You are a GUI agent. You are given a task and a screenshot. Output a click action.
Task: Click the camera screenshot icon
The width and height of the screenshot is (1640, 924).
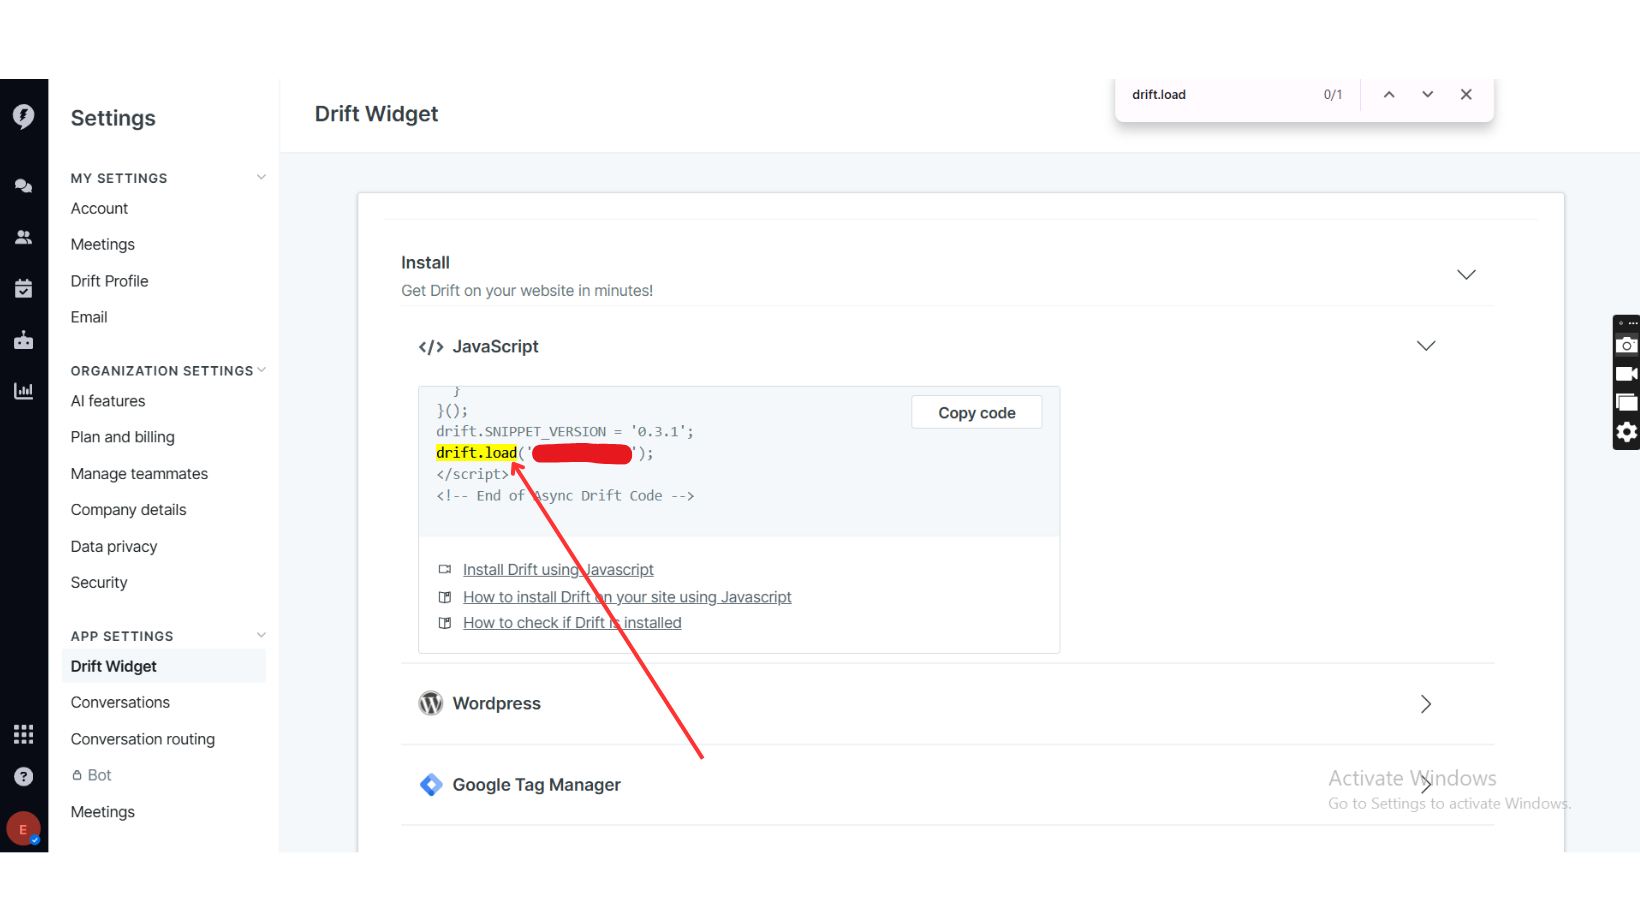(x=1627, y=345)
